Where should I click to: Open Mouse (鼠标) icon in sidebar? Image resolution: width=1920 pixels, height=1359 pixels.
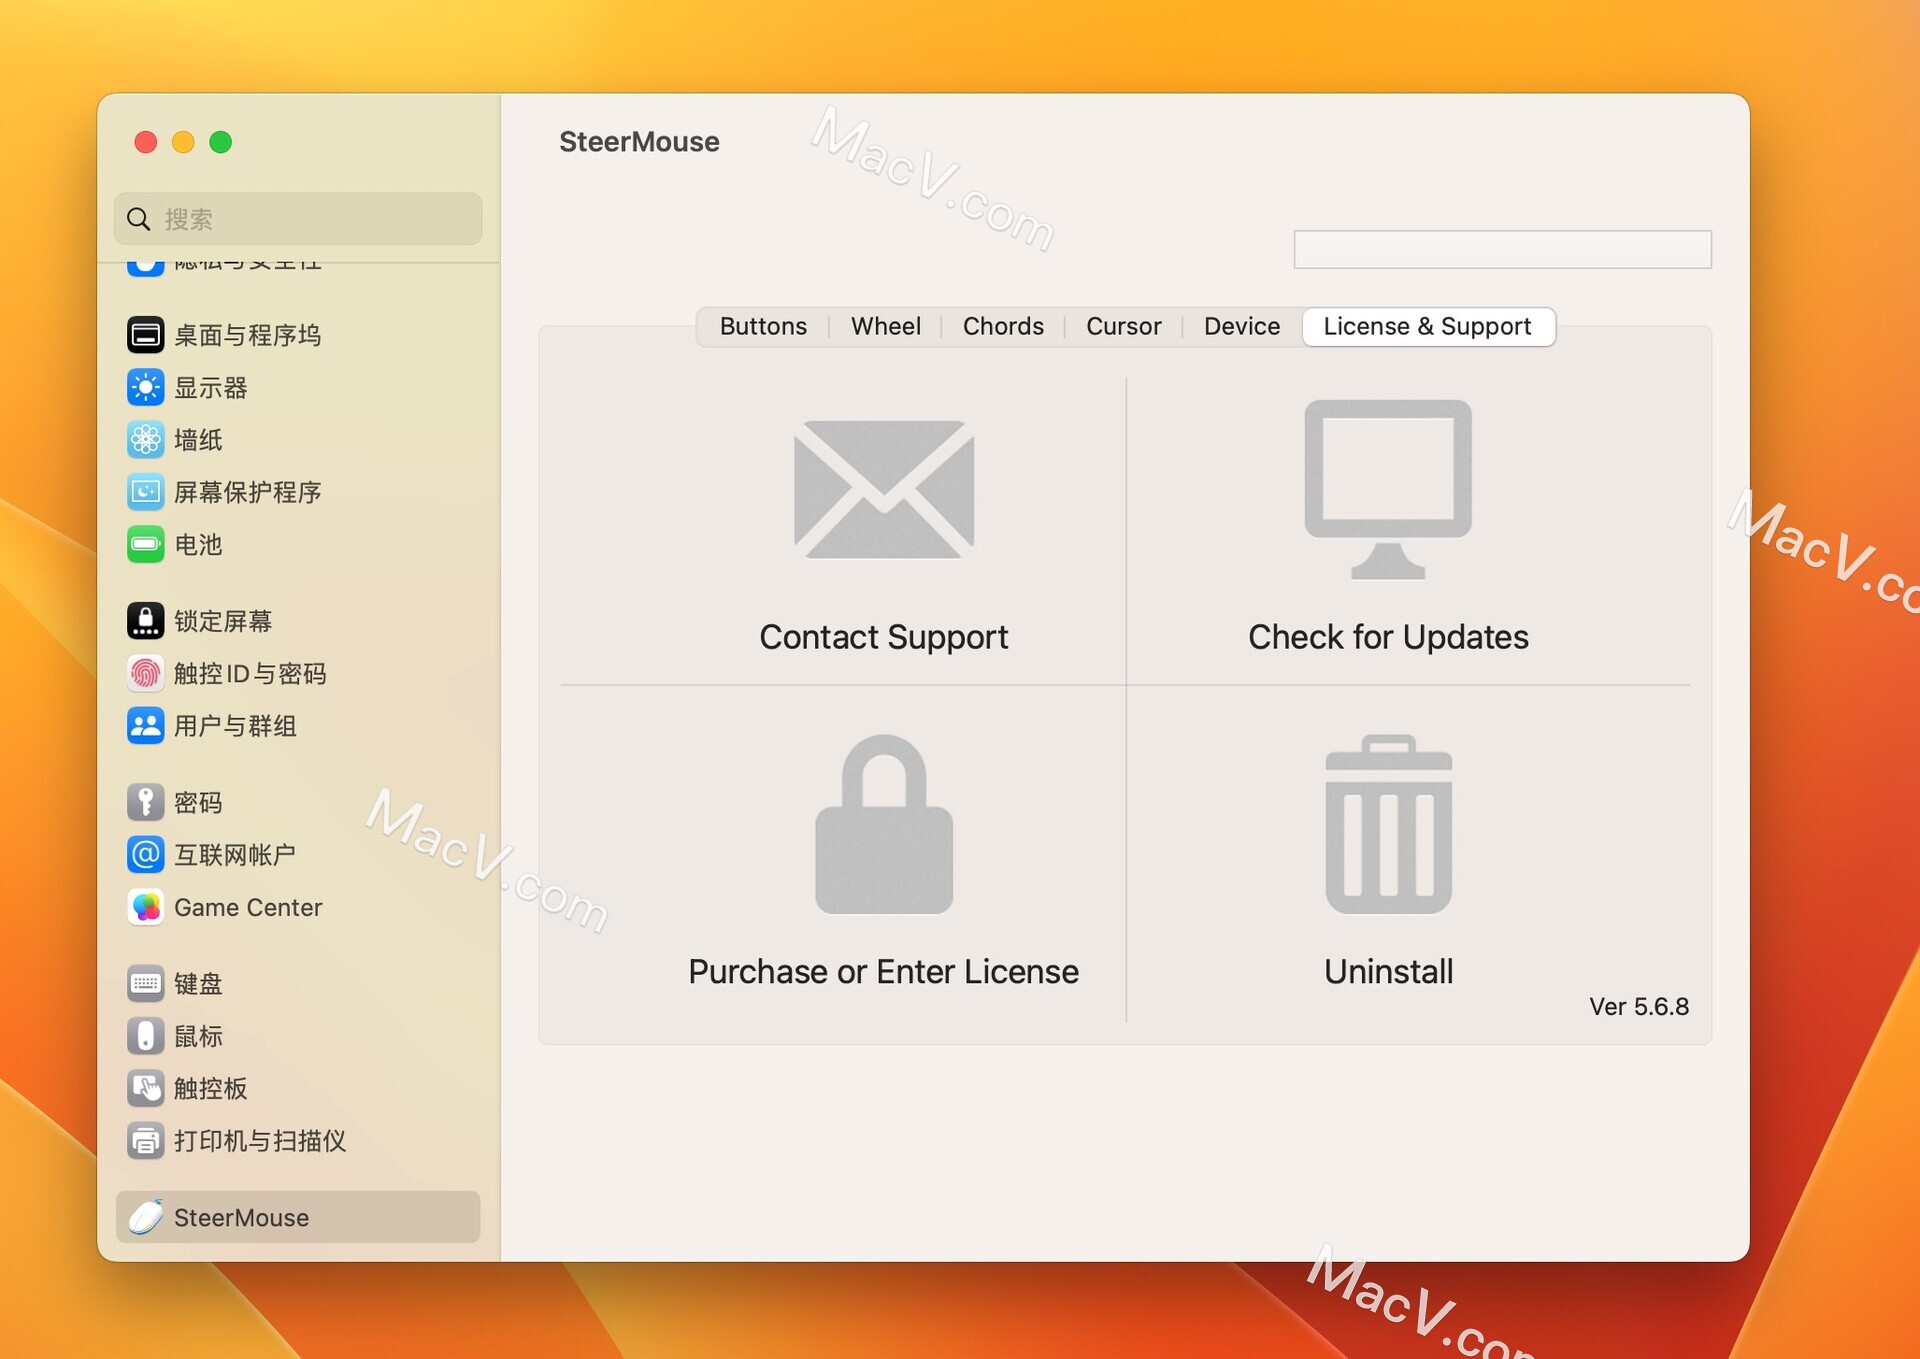(x=146, y=1036)
